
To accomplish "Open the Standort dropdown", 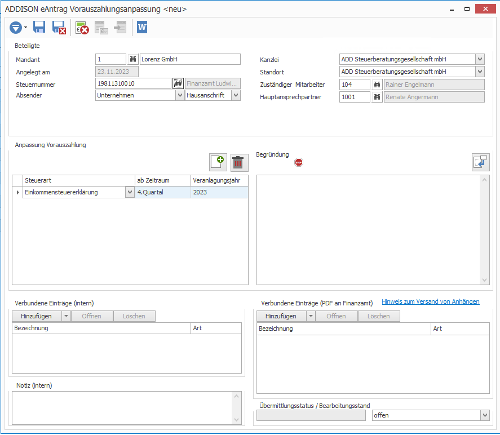I will coord(480,71).
